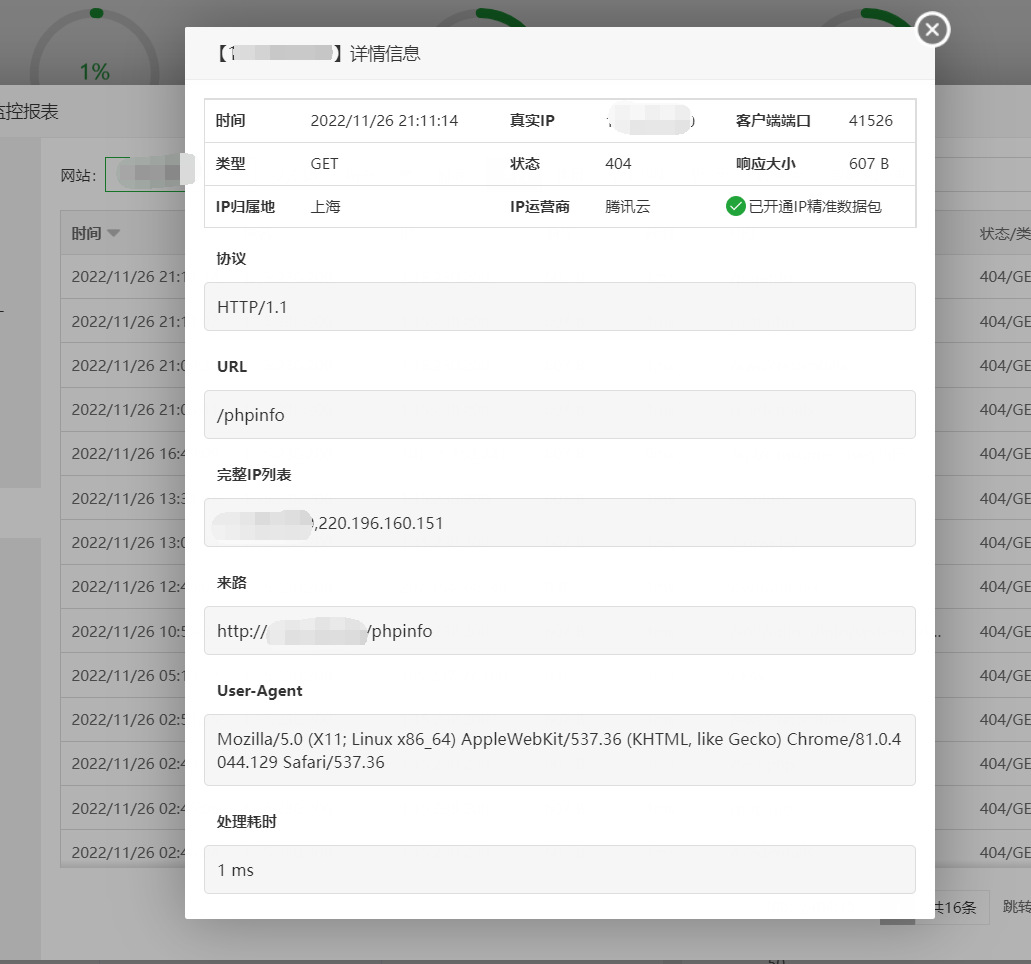
Task: Click inside the User-Agent text box
Action: point(560,750)
